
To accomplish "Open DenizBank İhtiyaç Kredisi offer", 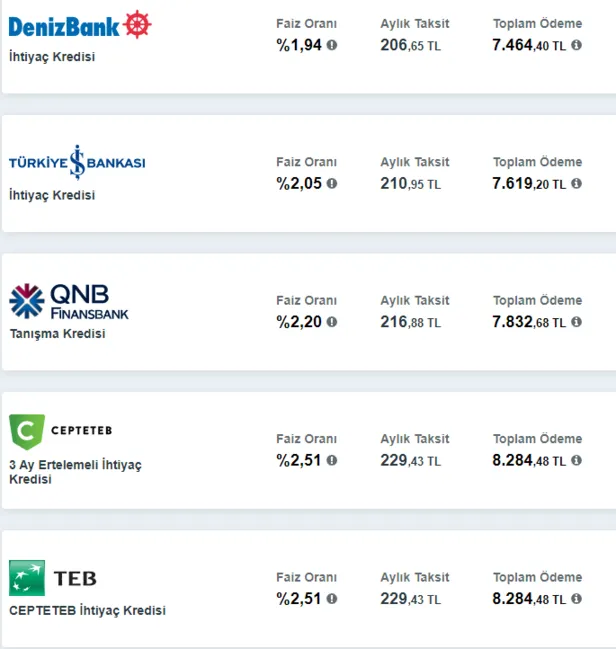I will [52, 57].
